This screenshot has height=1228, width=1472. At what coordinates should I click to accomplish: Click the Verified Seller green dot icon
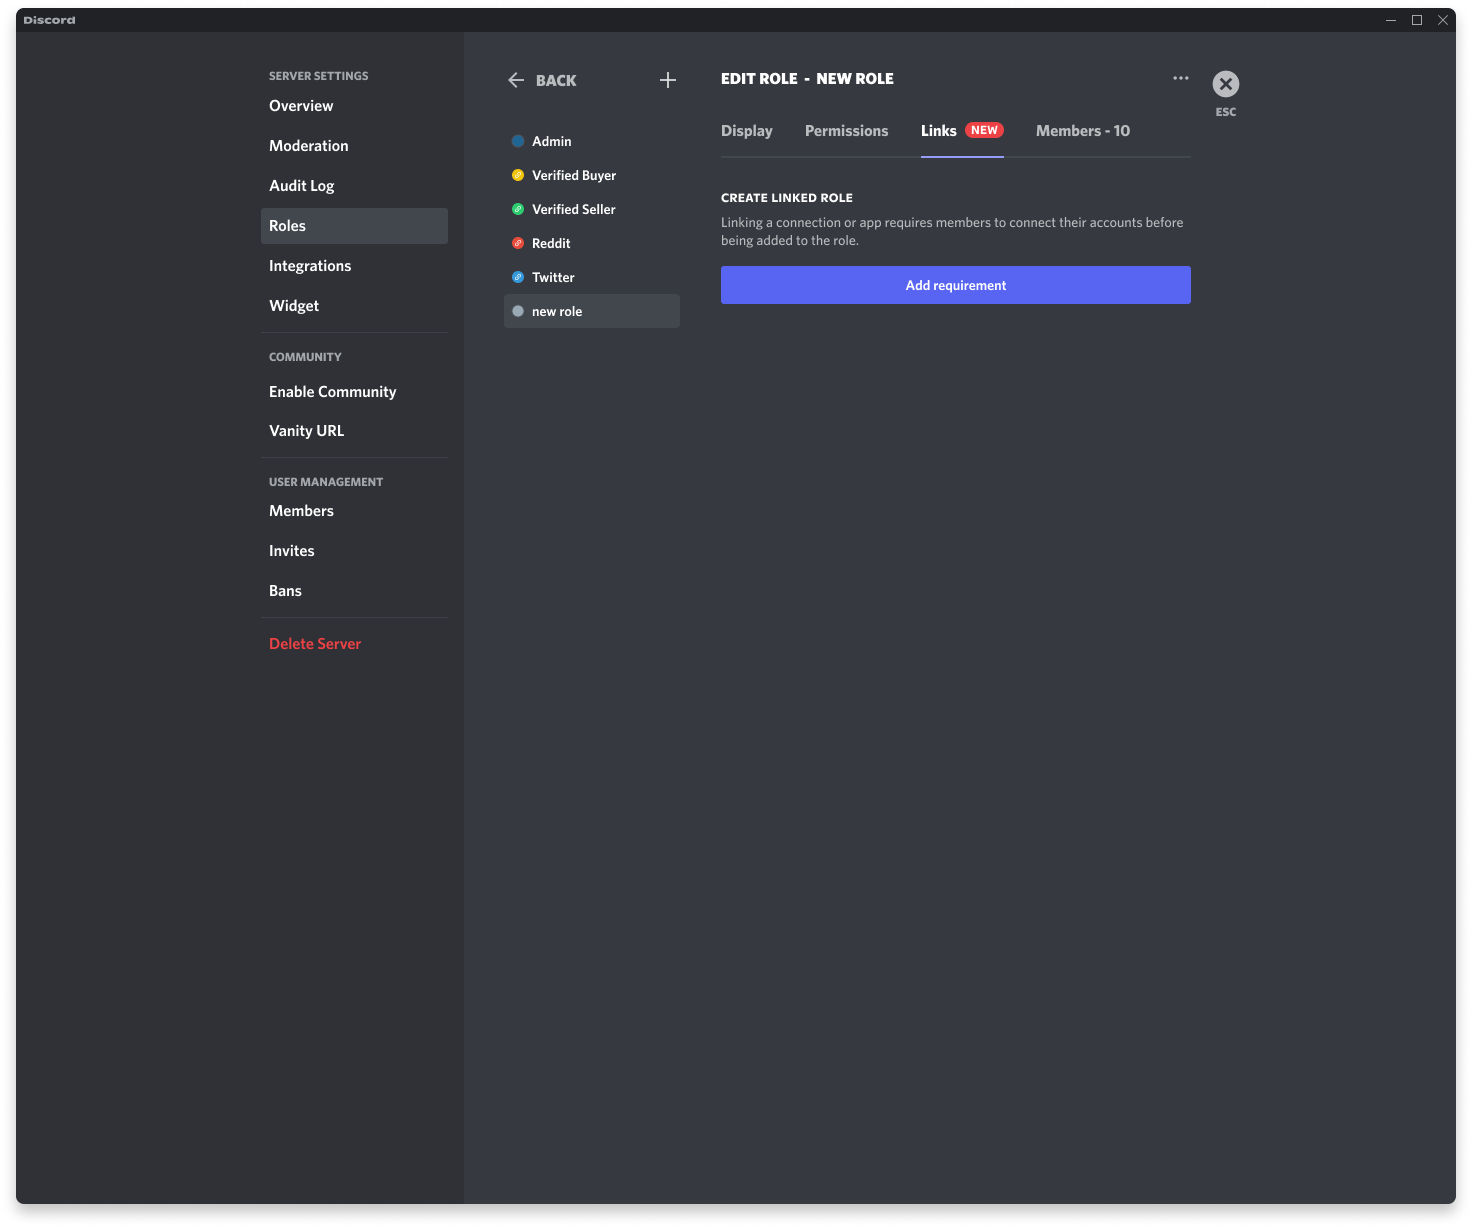pyautogui.click(x=518, y=209)
